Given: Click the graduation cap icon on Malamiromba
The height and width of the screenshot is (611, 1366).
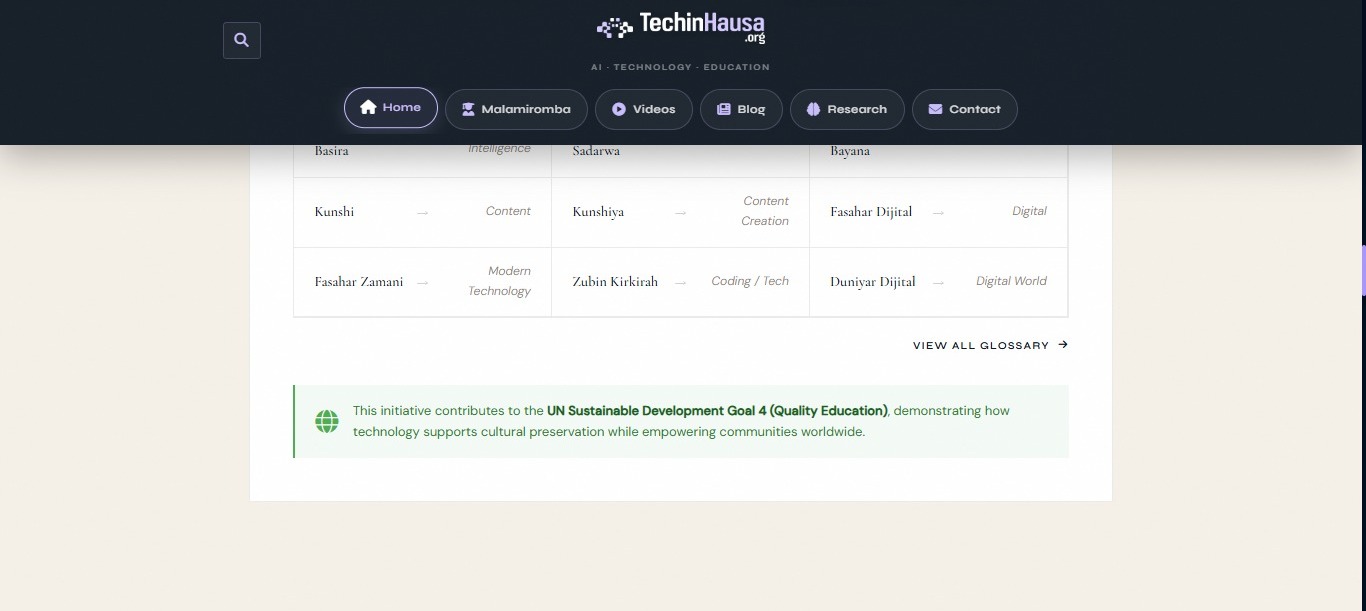Looking at the screenshot, I should click(x=467, y=109).
